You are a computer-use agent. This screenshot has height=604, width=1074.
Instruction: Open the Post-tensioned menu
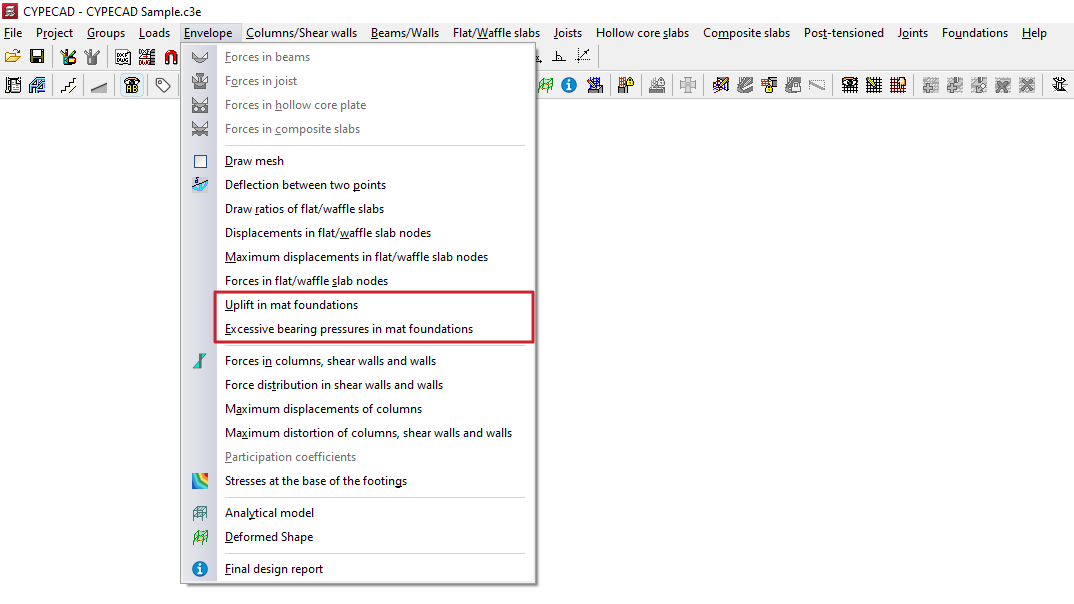(843, 33)
